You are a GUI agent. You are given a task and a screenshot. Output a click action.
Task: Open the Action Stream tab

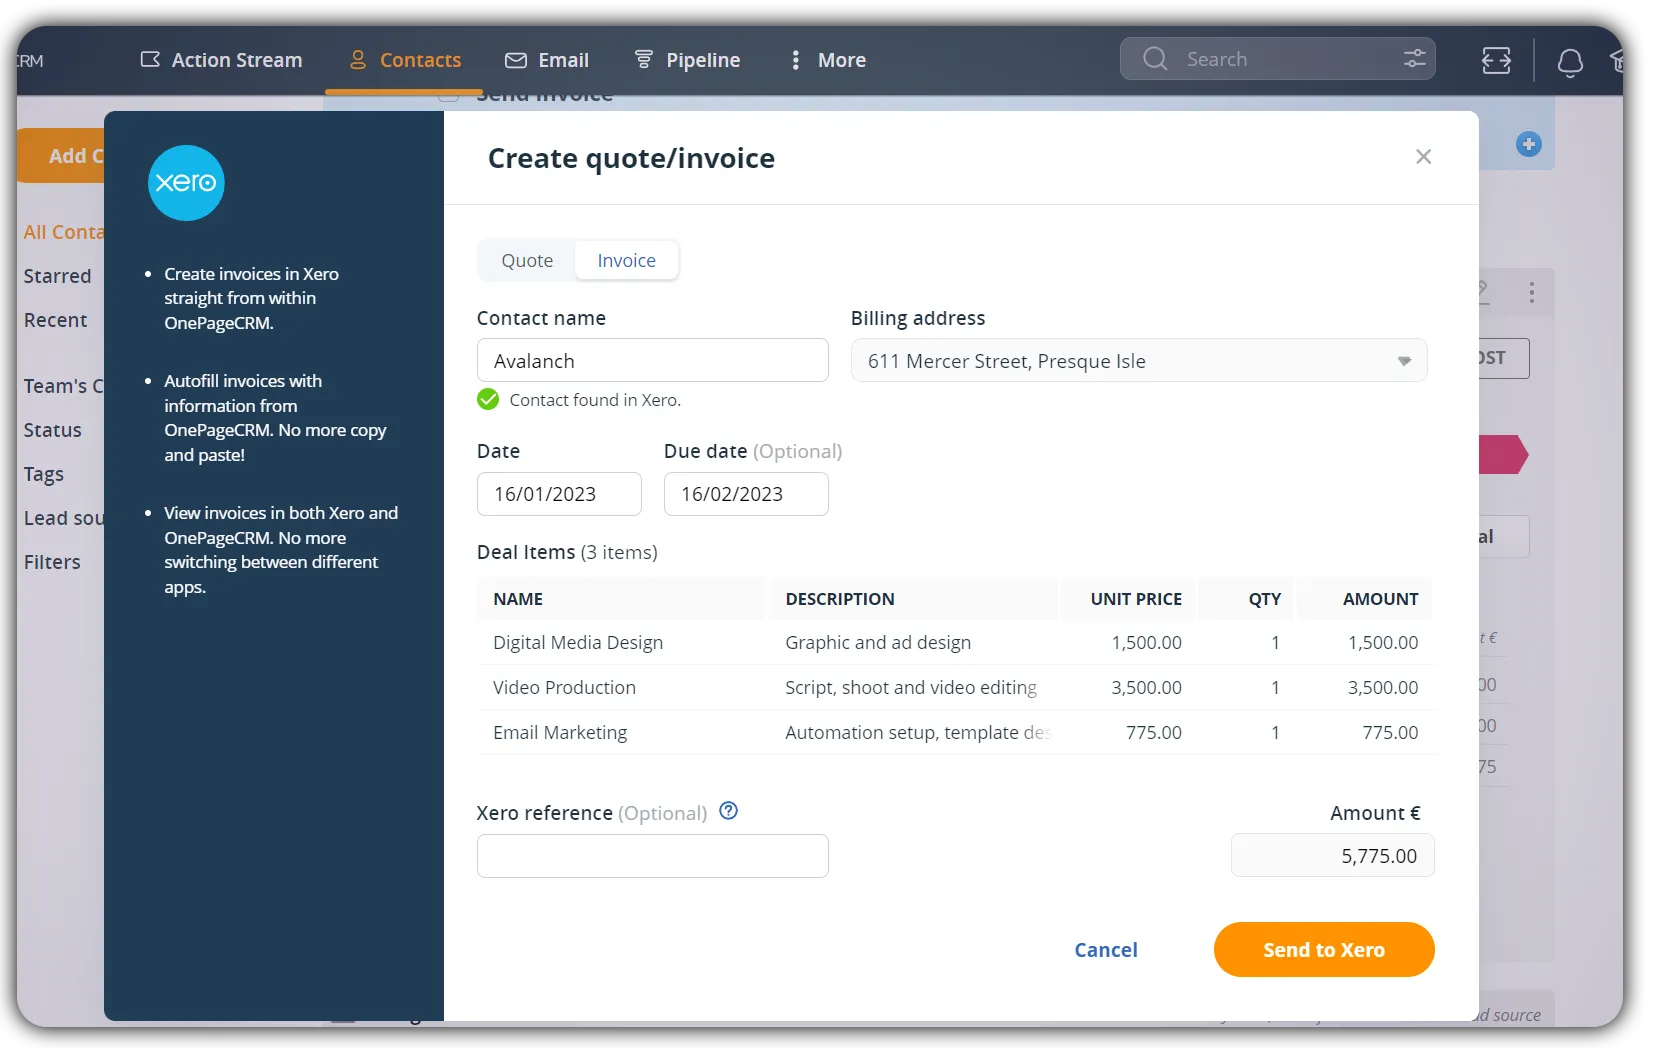(x=221, y=60)
